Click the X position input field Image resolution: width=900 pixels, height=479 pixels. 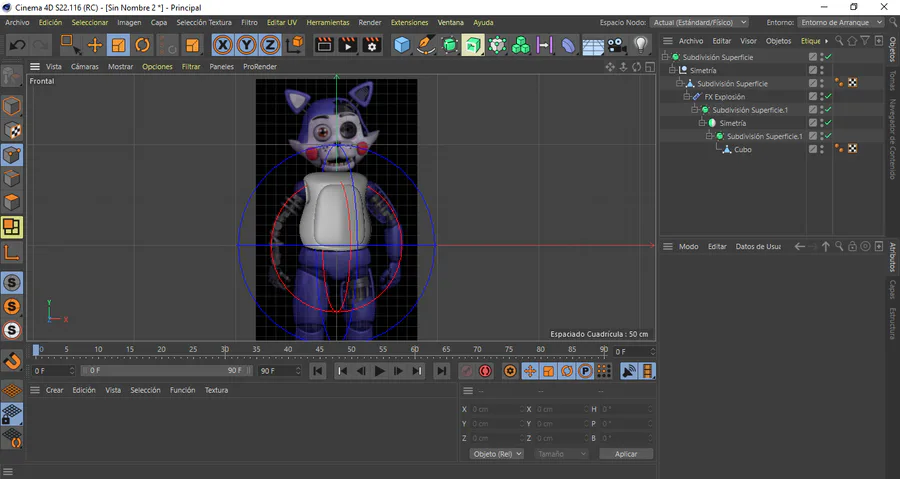[497, 409]
